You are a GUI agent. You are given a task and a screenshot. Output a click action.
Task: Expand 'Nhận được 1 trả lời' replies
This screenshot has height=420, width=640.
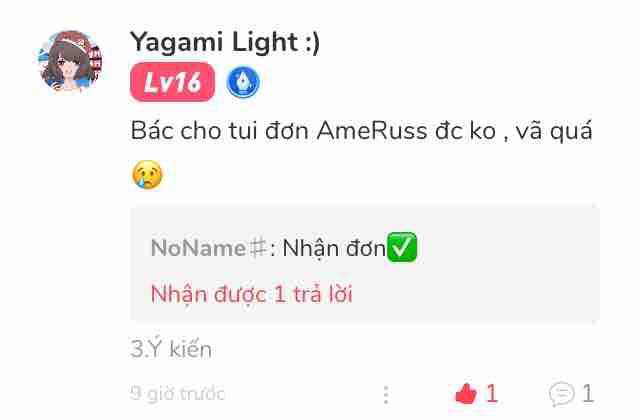pyautogui.click(x=251, y=294)
